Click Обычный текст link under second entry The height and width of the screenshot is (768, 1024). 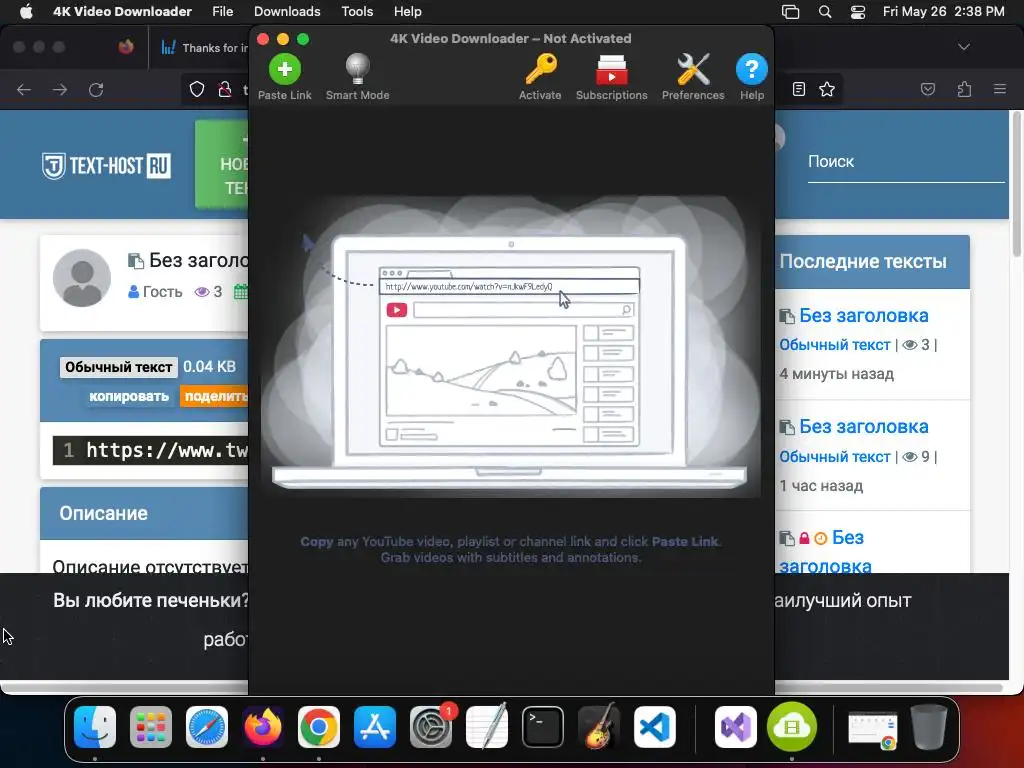pyautogui.click(x=835, y=456)
